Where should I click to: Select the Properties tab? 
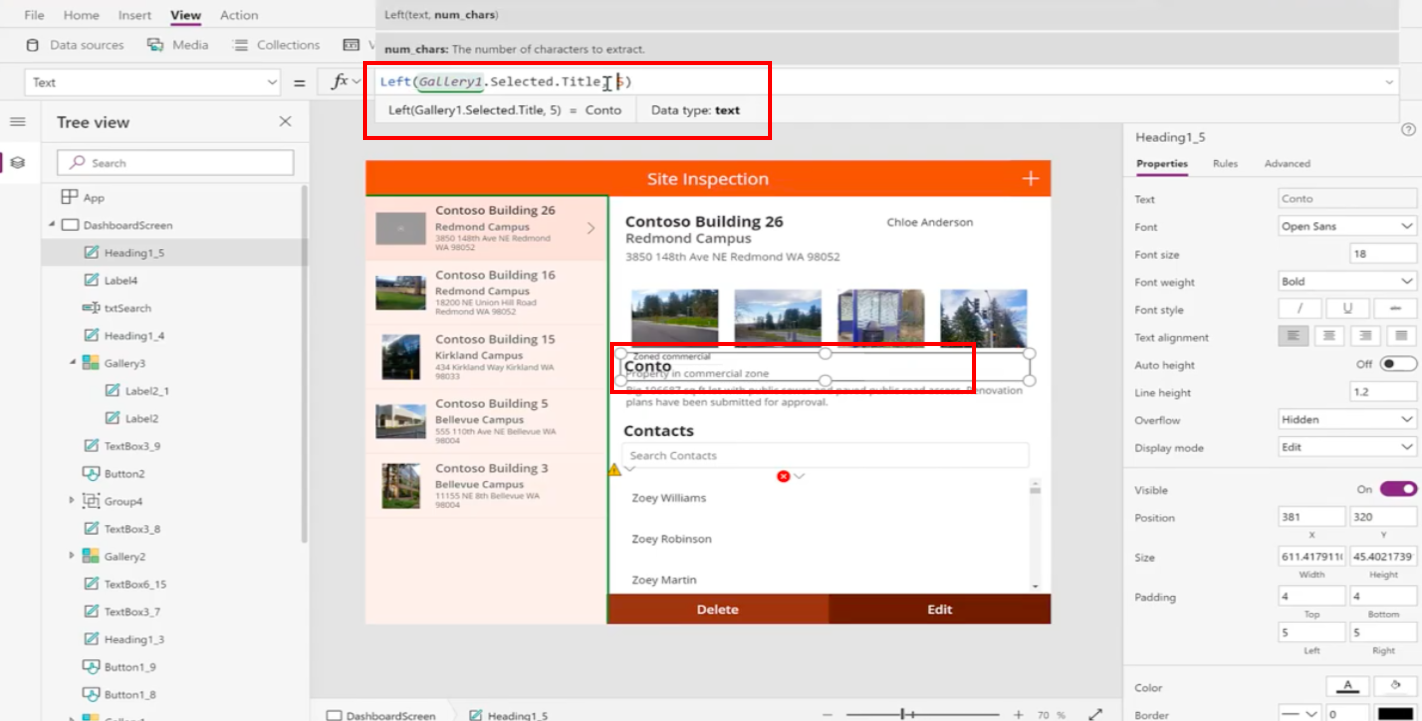[x=1162, y=163]
